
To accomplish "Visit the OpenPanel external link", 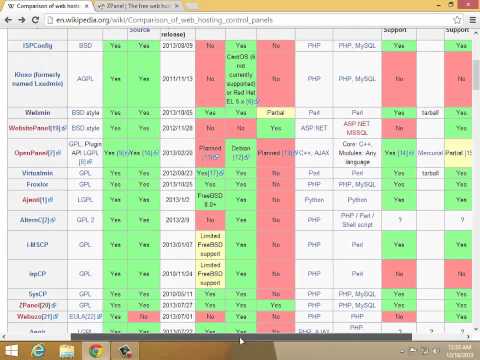I will 37,153.
